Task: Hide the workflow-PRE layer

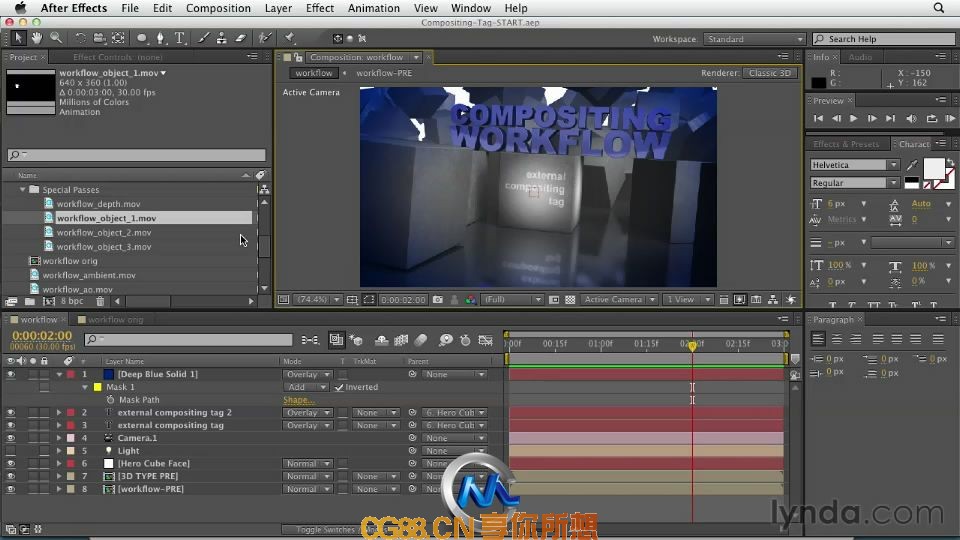Action: pyautogui.click(x=10, y=489)
